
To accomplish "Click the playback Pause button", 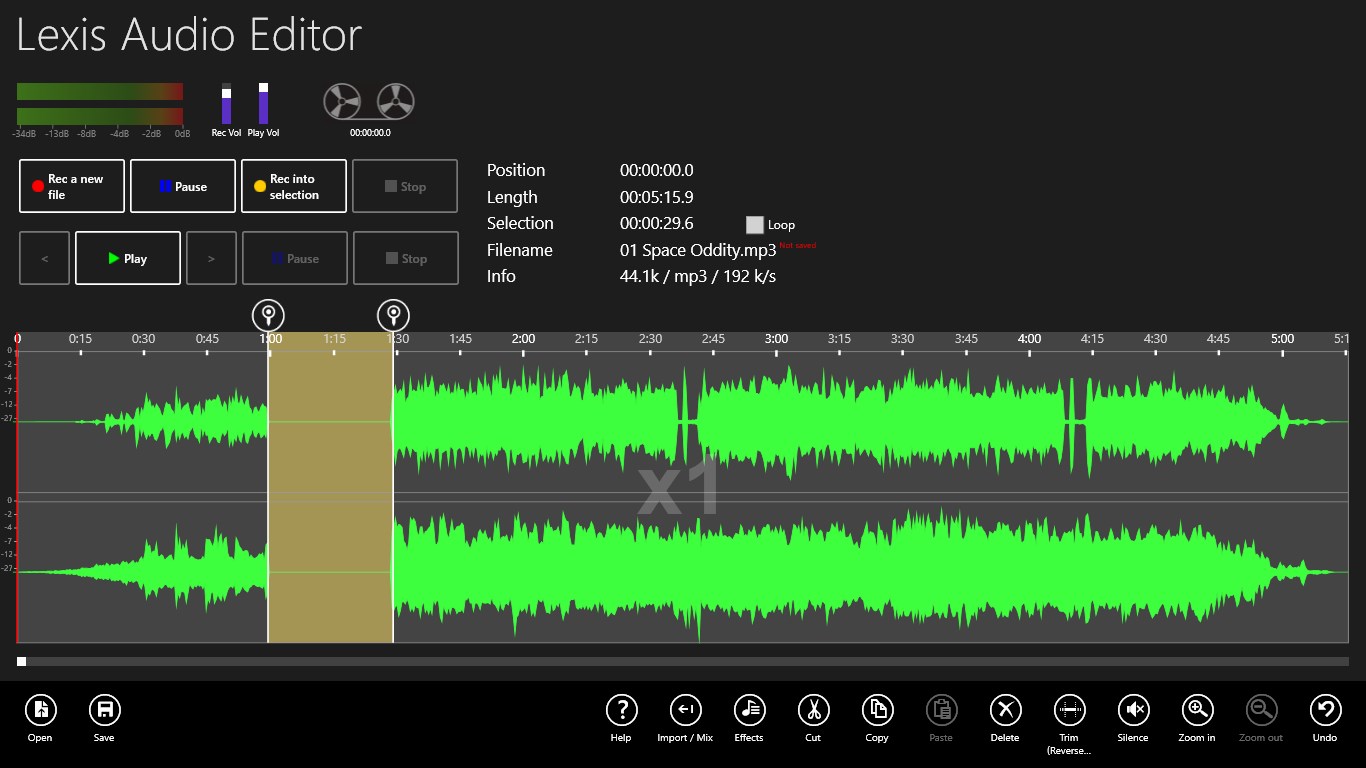I will (x=295, y=258).
